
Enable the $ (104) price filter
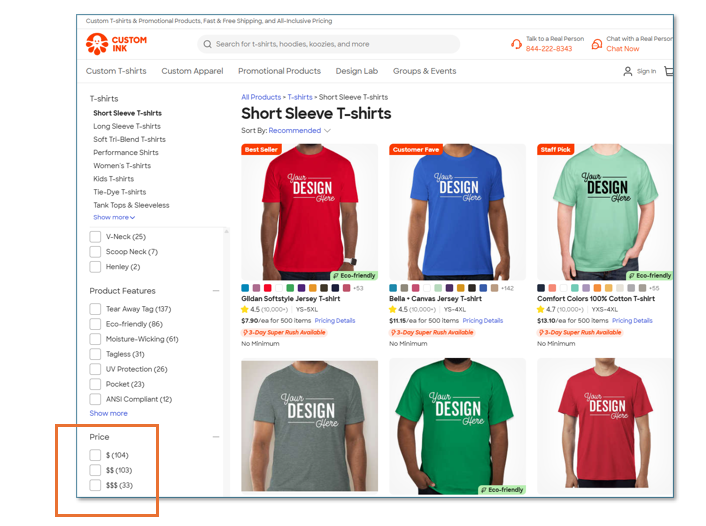96,455
